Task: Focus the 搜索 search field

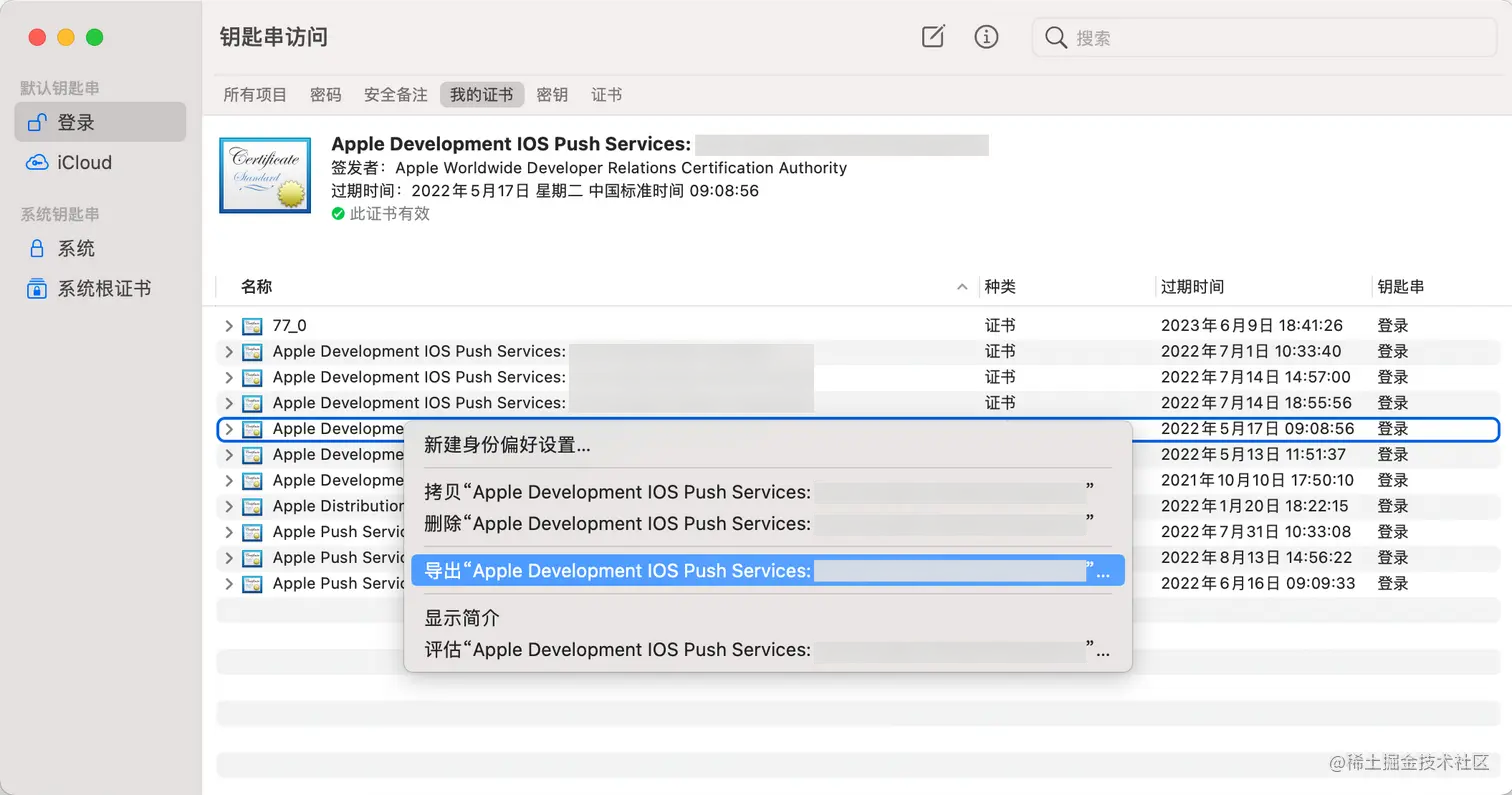Action: (x=1262, y=38)
